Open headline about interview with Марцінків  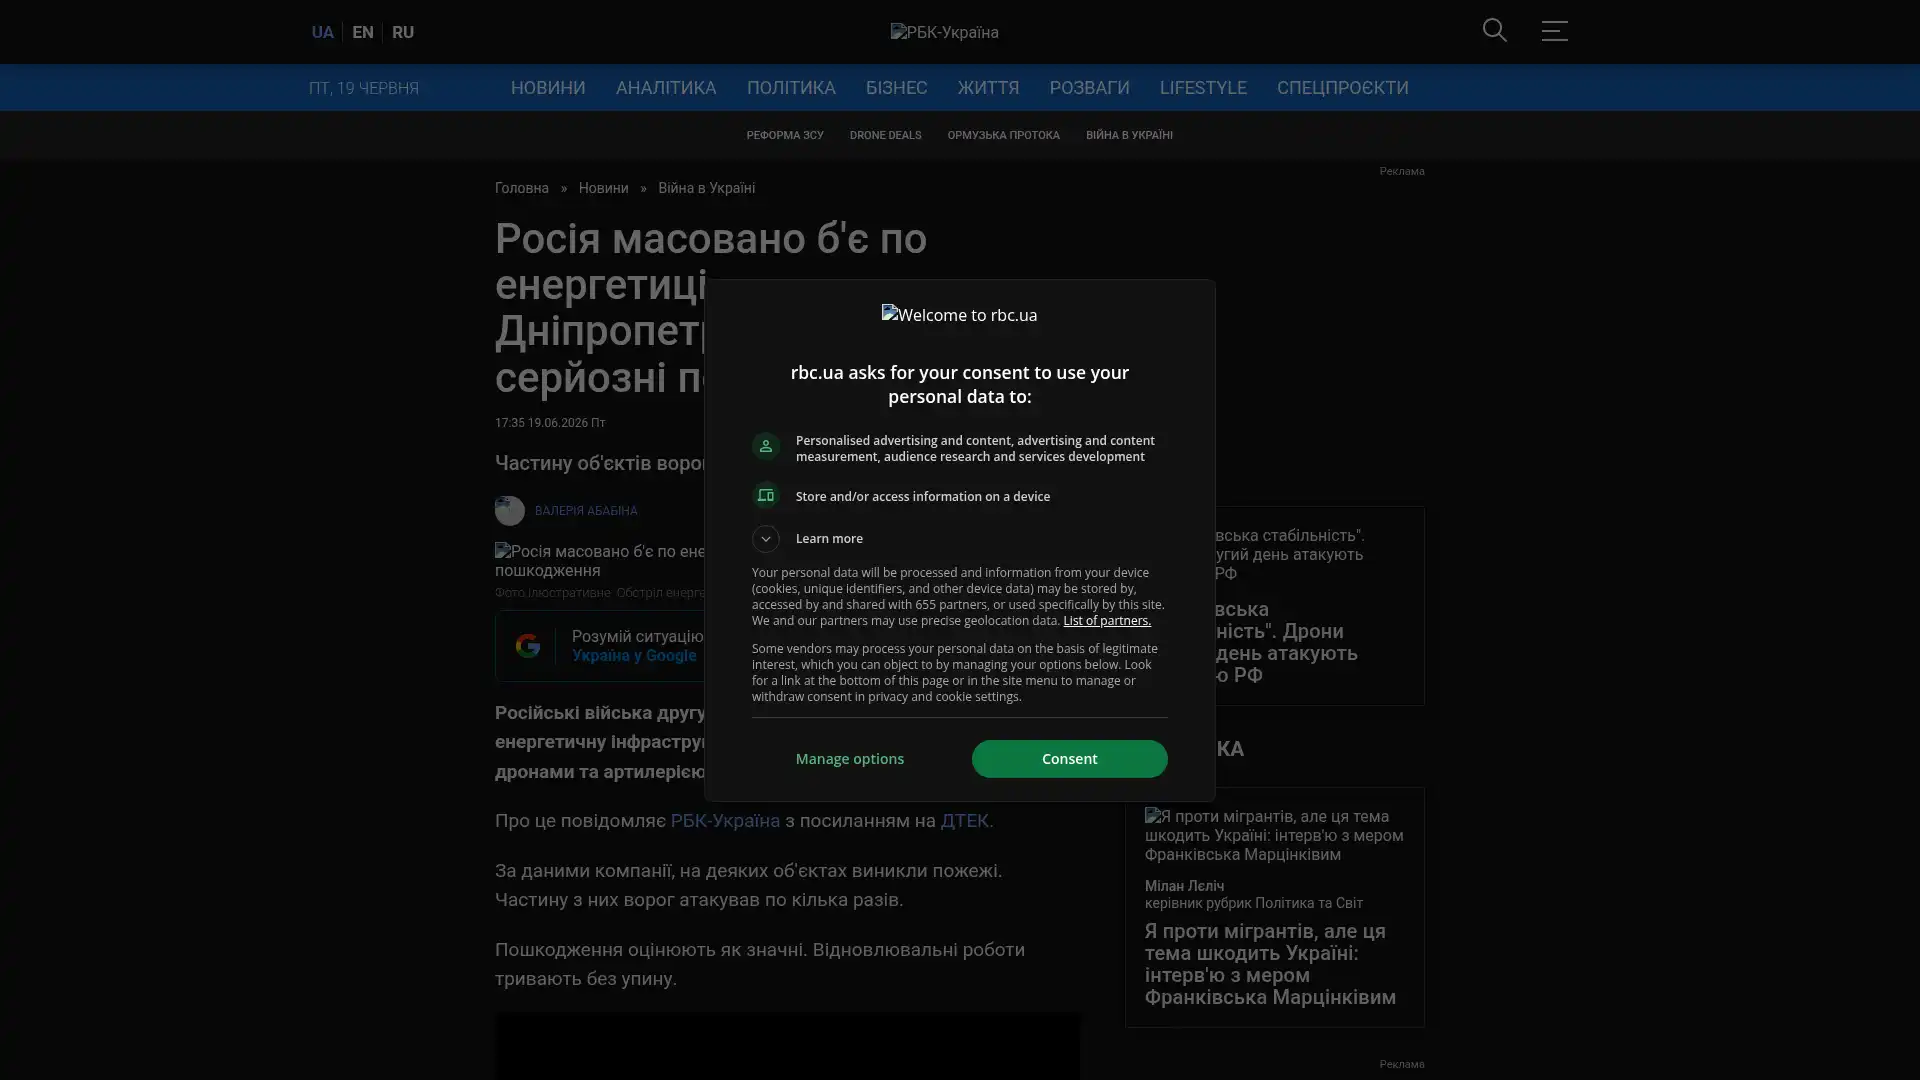(x=1270, y=964)
